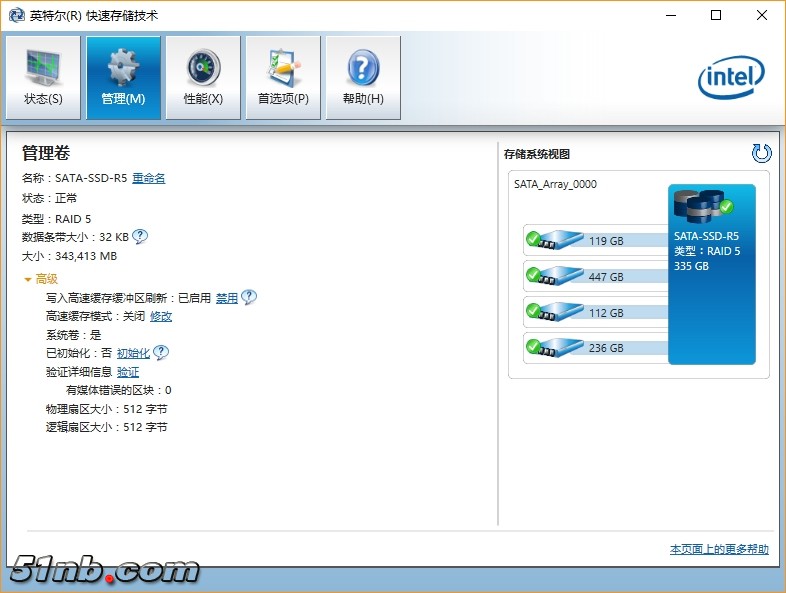The image size is (786, 593).
Task: Open 本页面上的更多帮助 link
Action: [719, 549]
